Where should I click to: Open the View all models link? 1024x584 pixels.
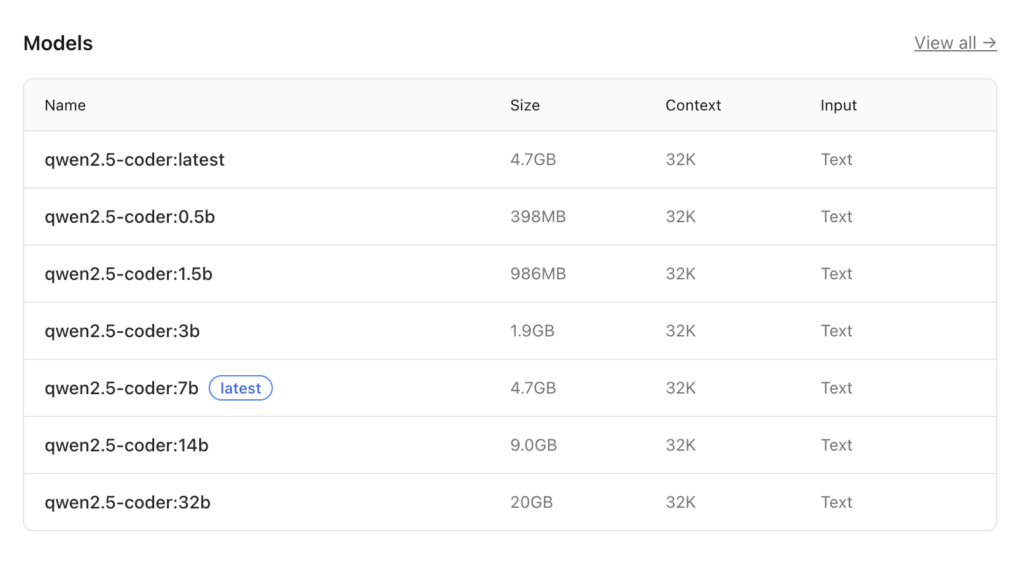point(954,43)
